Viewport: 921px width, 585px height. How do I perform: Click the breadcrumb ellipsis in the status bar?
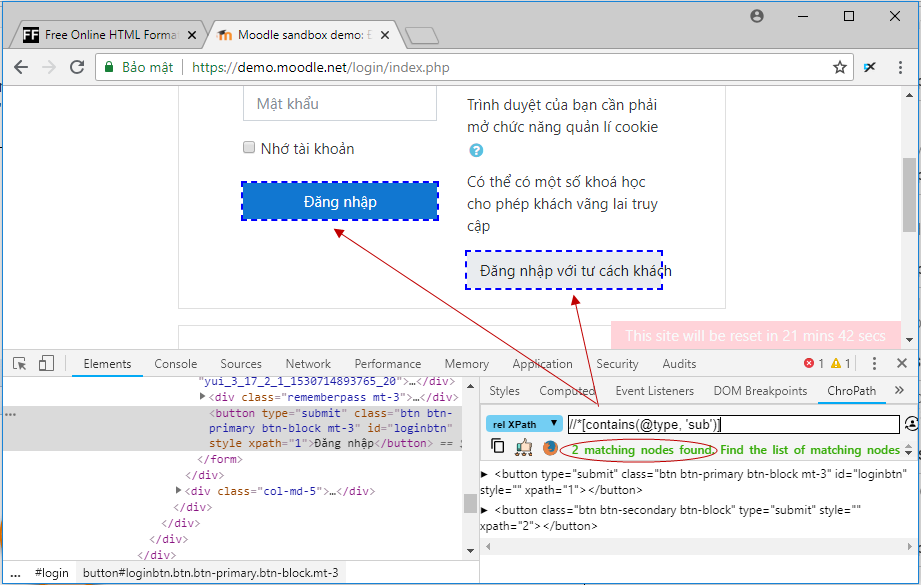15,573
